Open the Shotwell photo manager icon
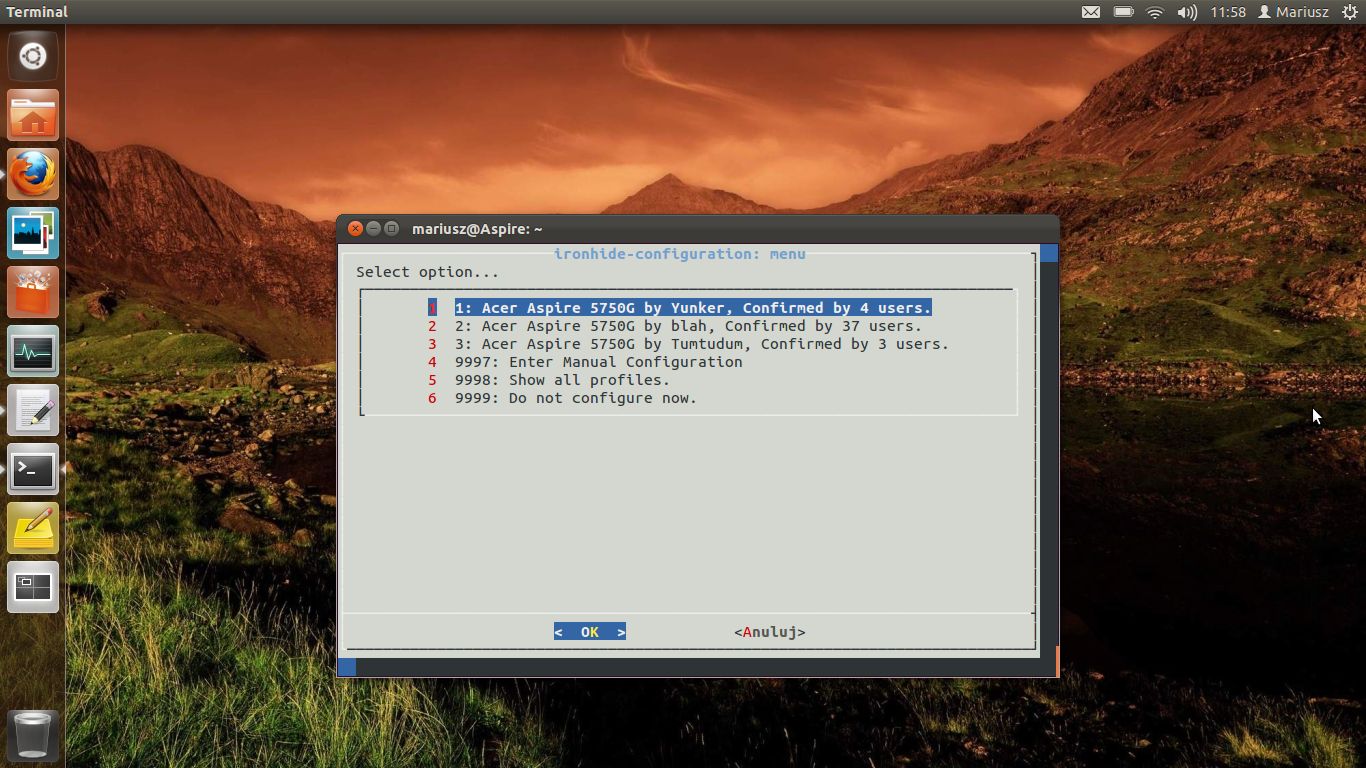Screen dimensions: 1366x768 tap(33, 233)
